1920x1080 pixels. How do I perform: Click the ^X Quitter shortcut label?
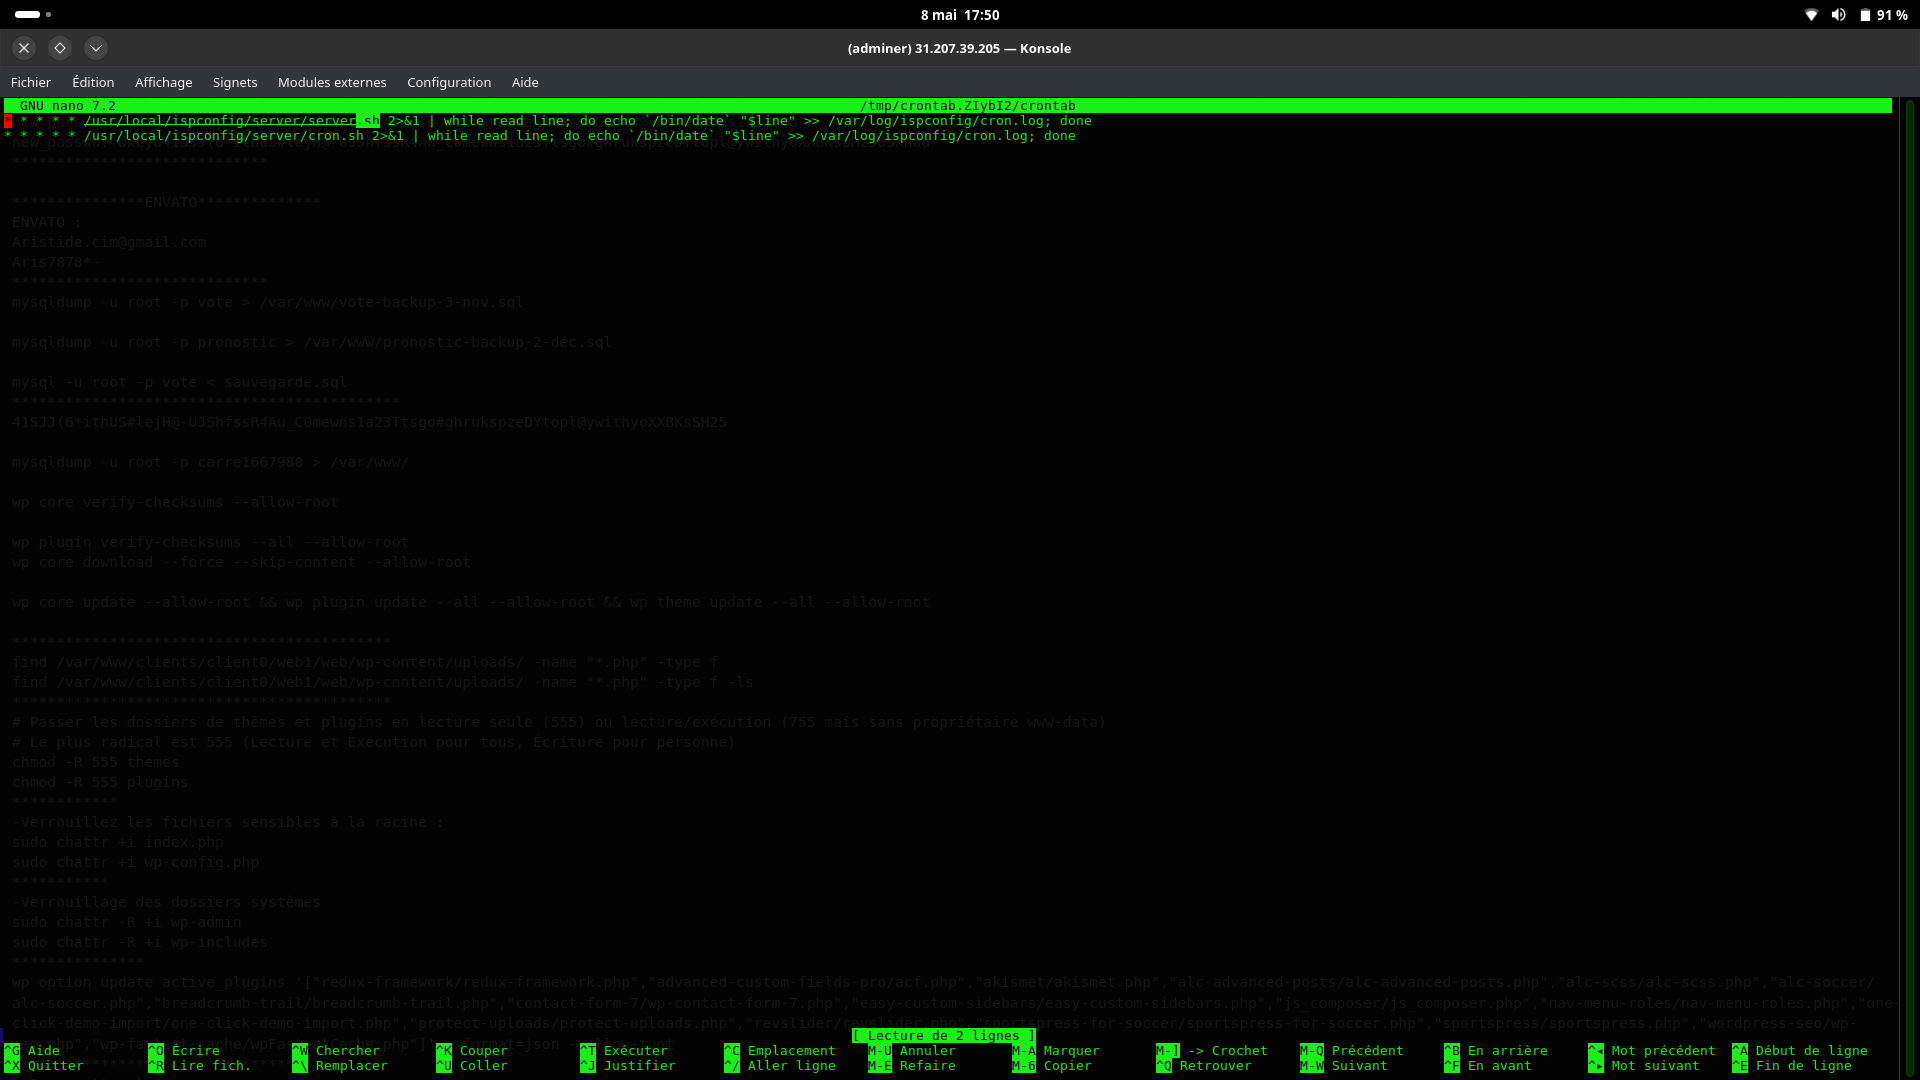[44, 1066]
